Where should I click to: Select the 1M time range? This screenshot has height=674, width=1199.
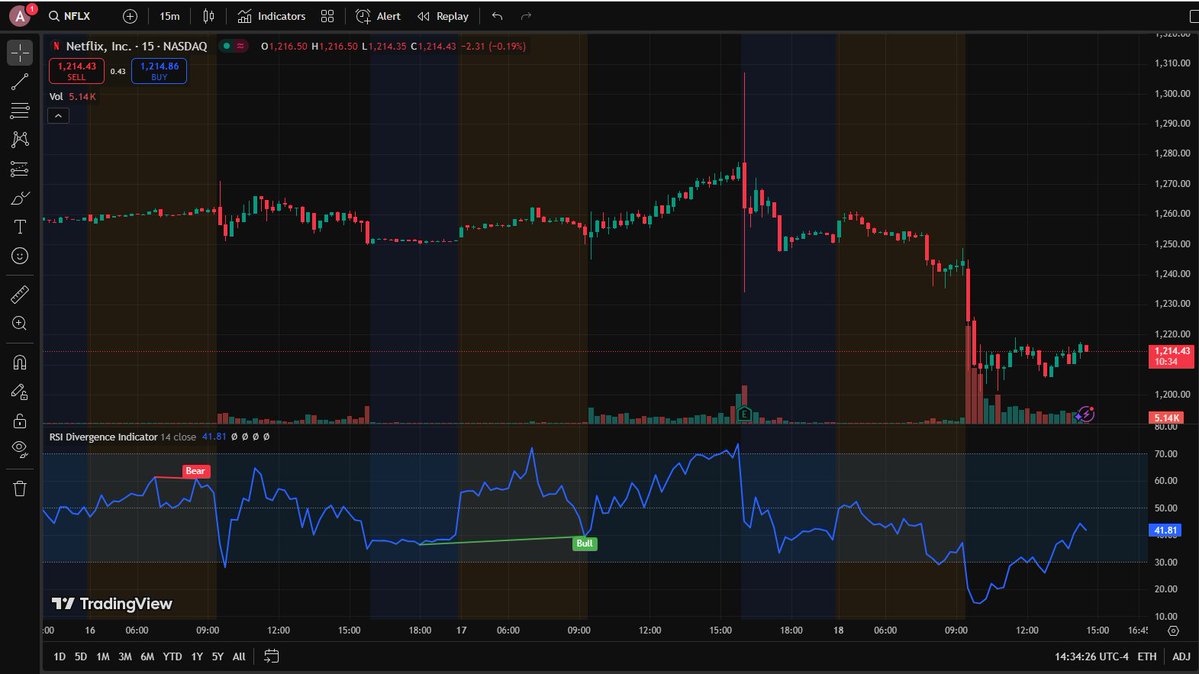click(x=103, y=656)
